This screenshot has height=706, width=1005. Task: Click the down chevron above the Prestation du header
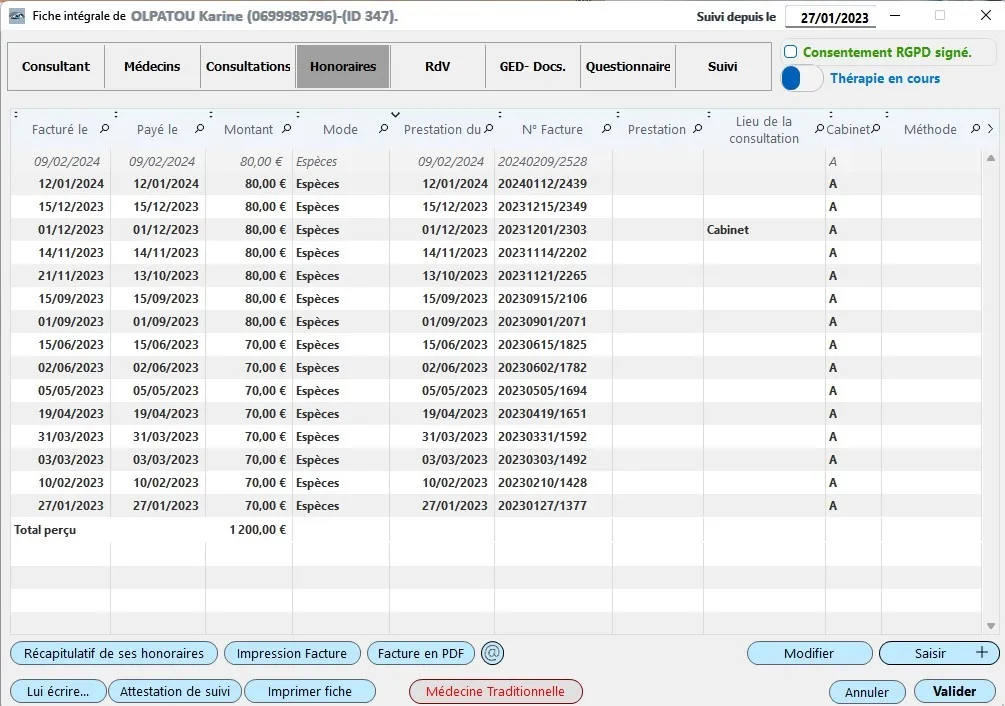click(x=395, y=115)
